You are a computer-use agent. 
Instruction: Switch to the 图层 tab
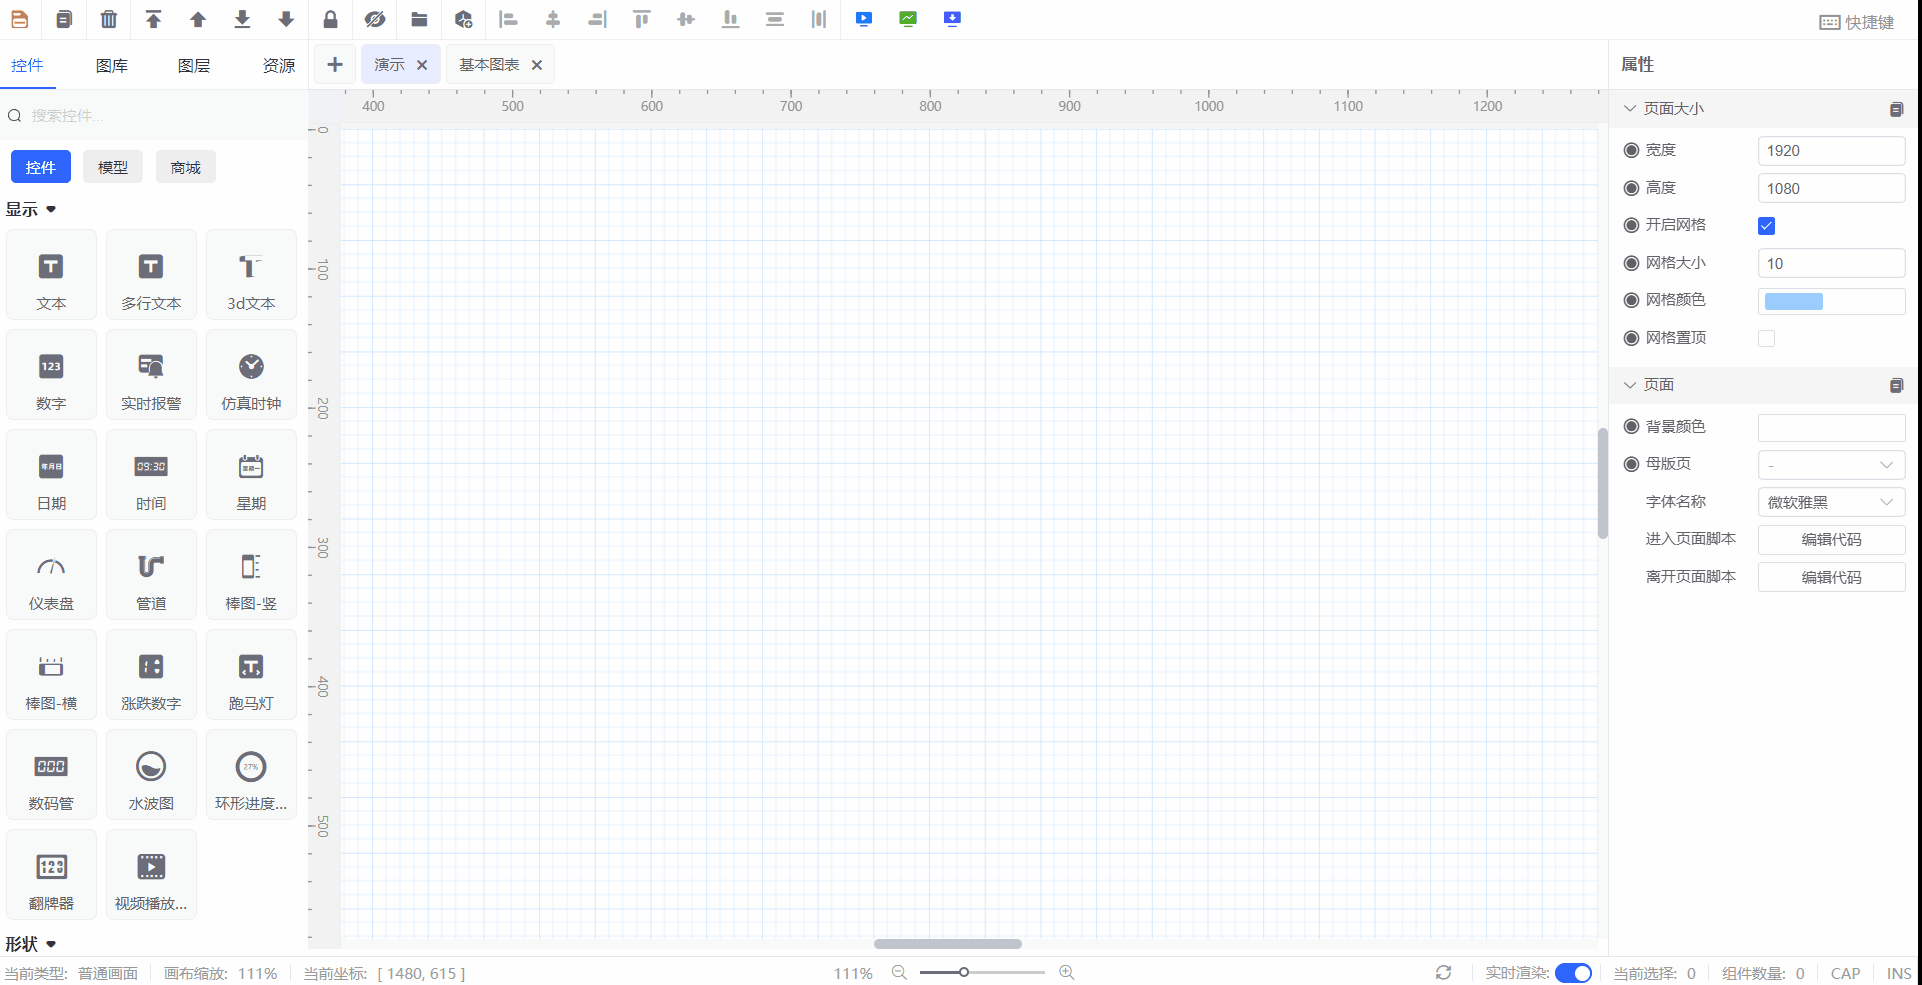tap(194, 66)
